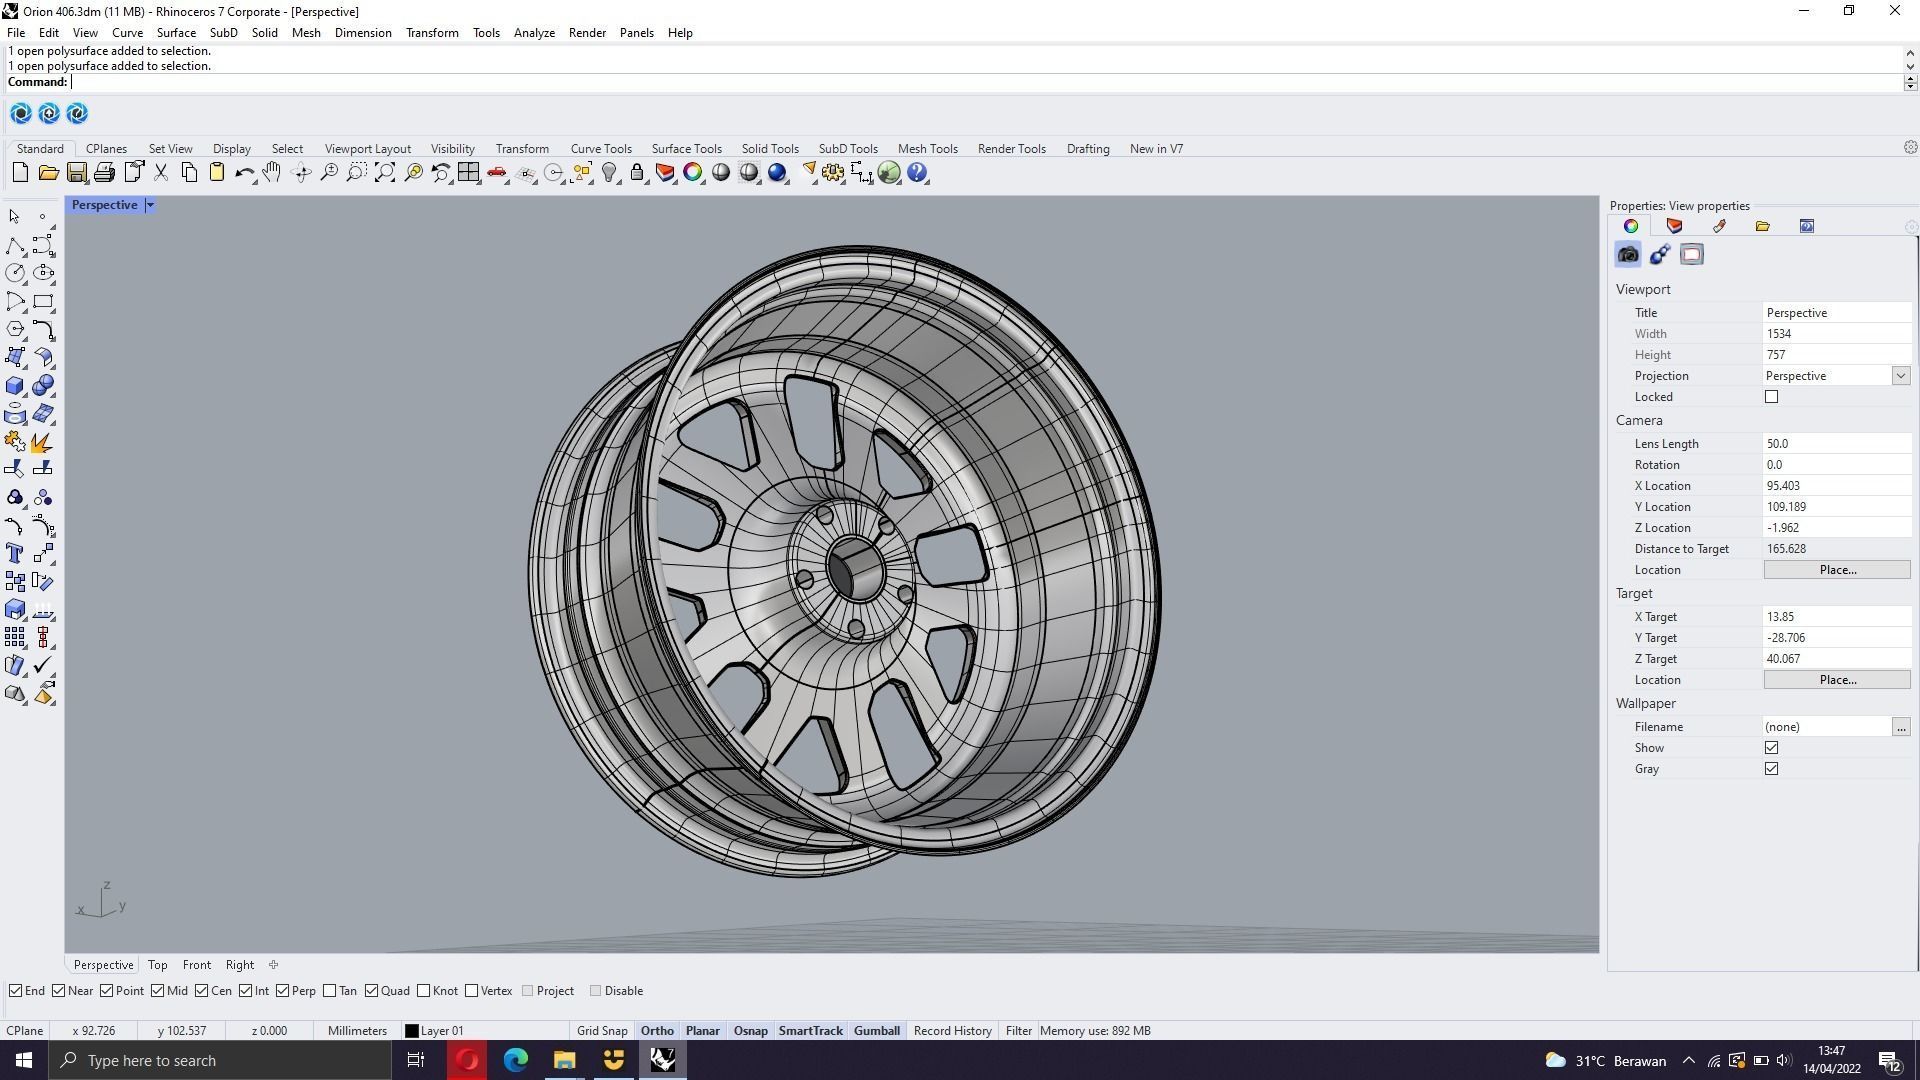Toggle the Mid osnap checkbox
The width and height of the screenshot is (1920, 1080).
[157, 991]
